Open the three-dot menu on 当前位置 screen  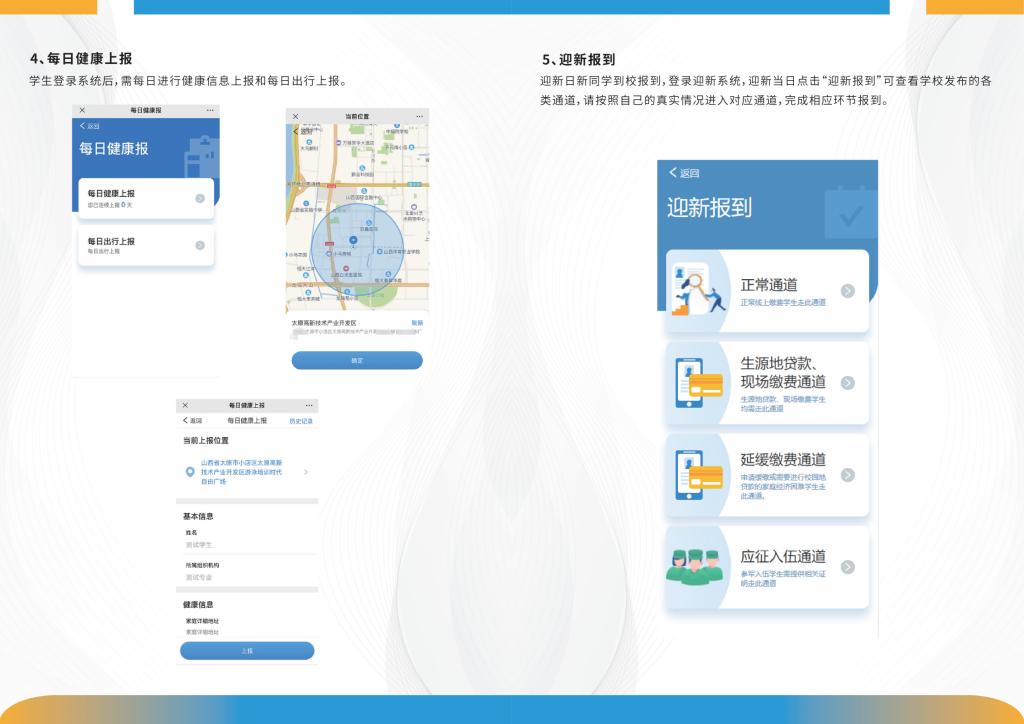tap(419, 117)
